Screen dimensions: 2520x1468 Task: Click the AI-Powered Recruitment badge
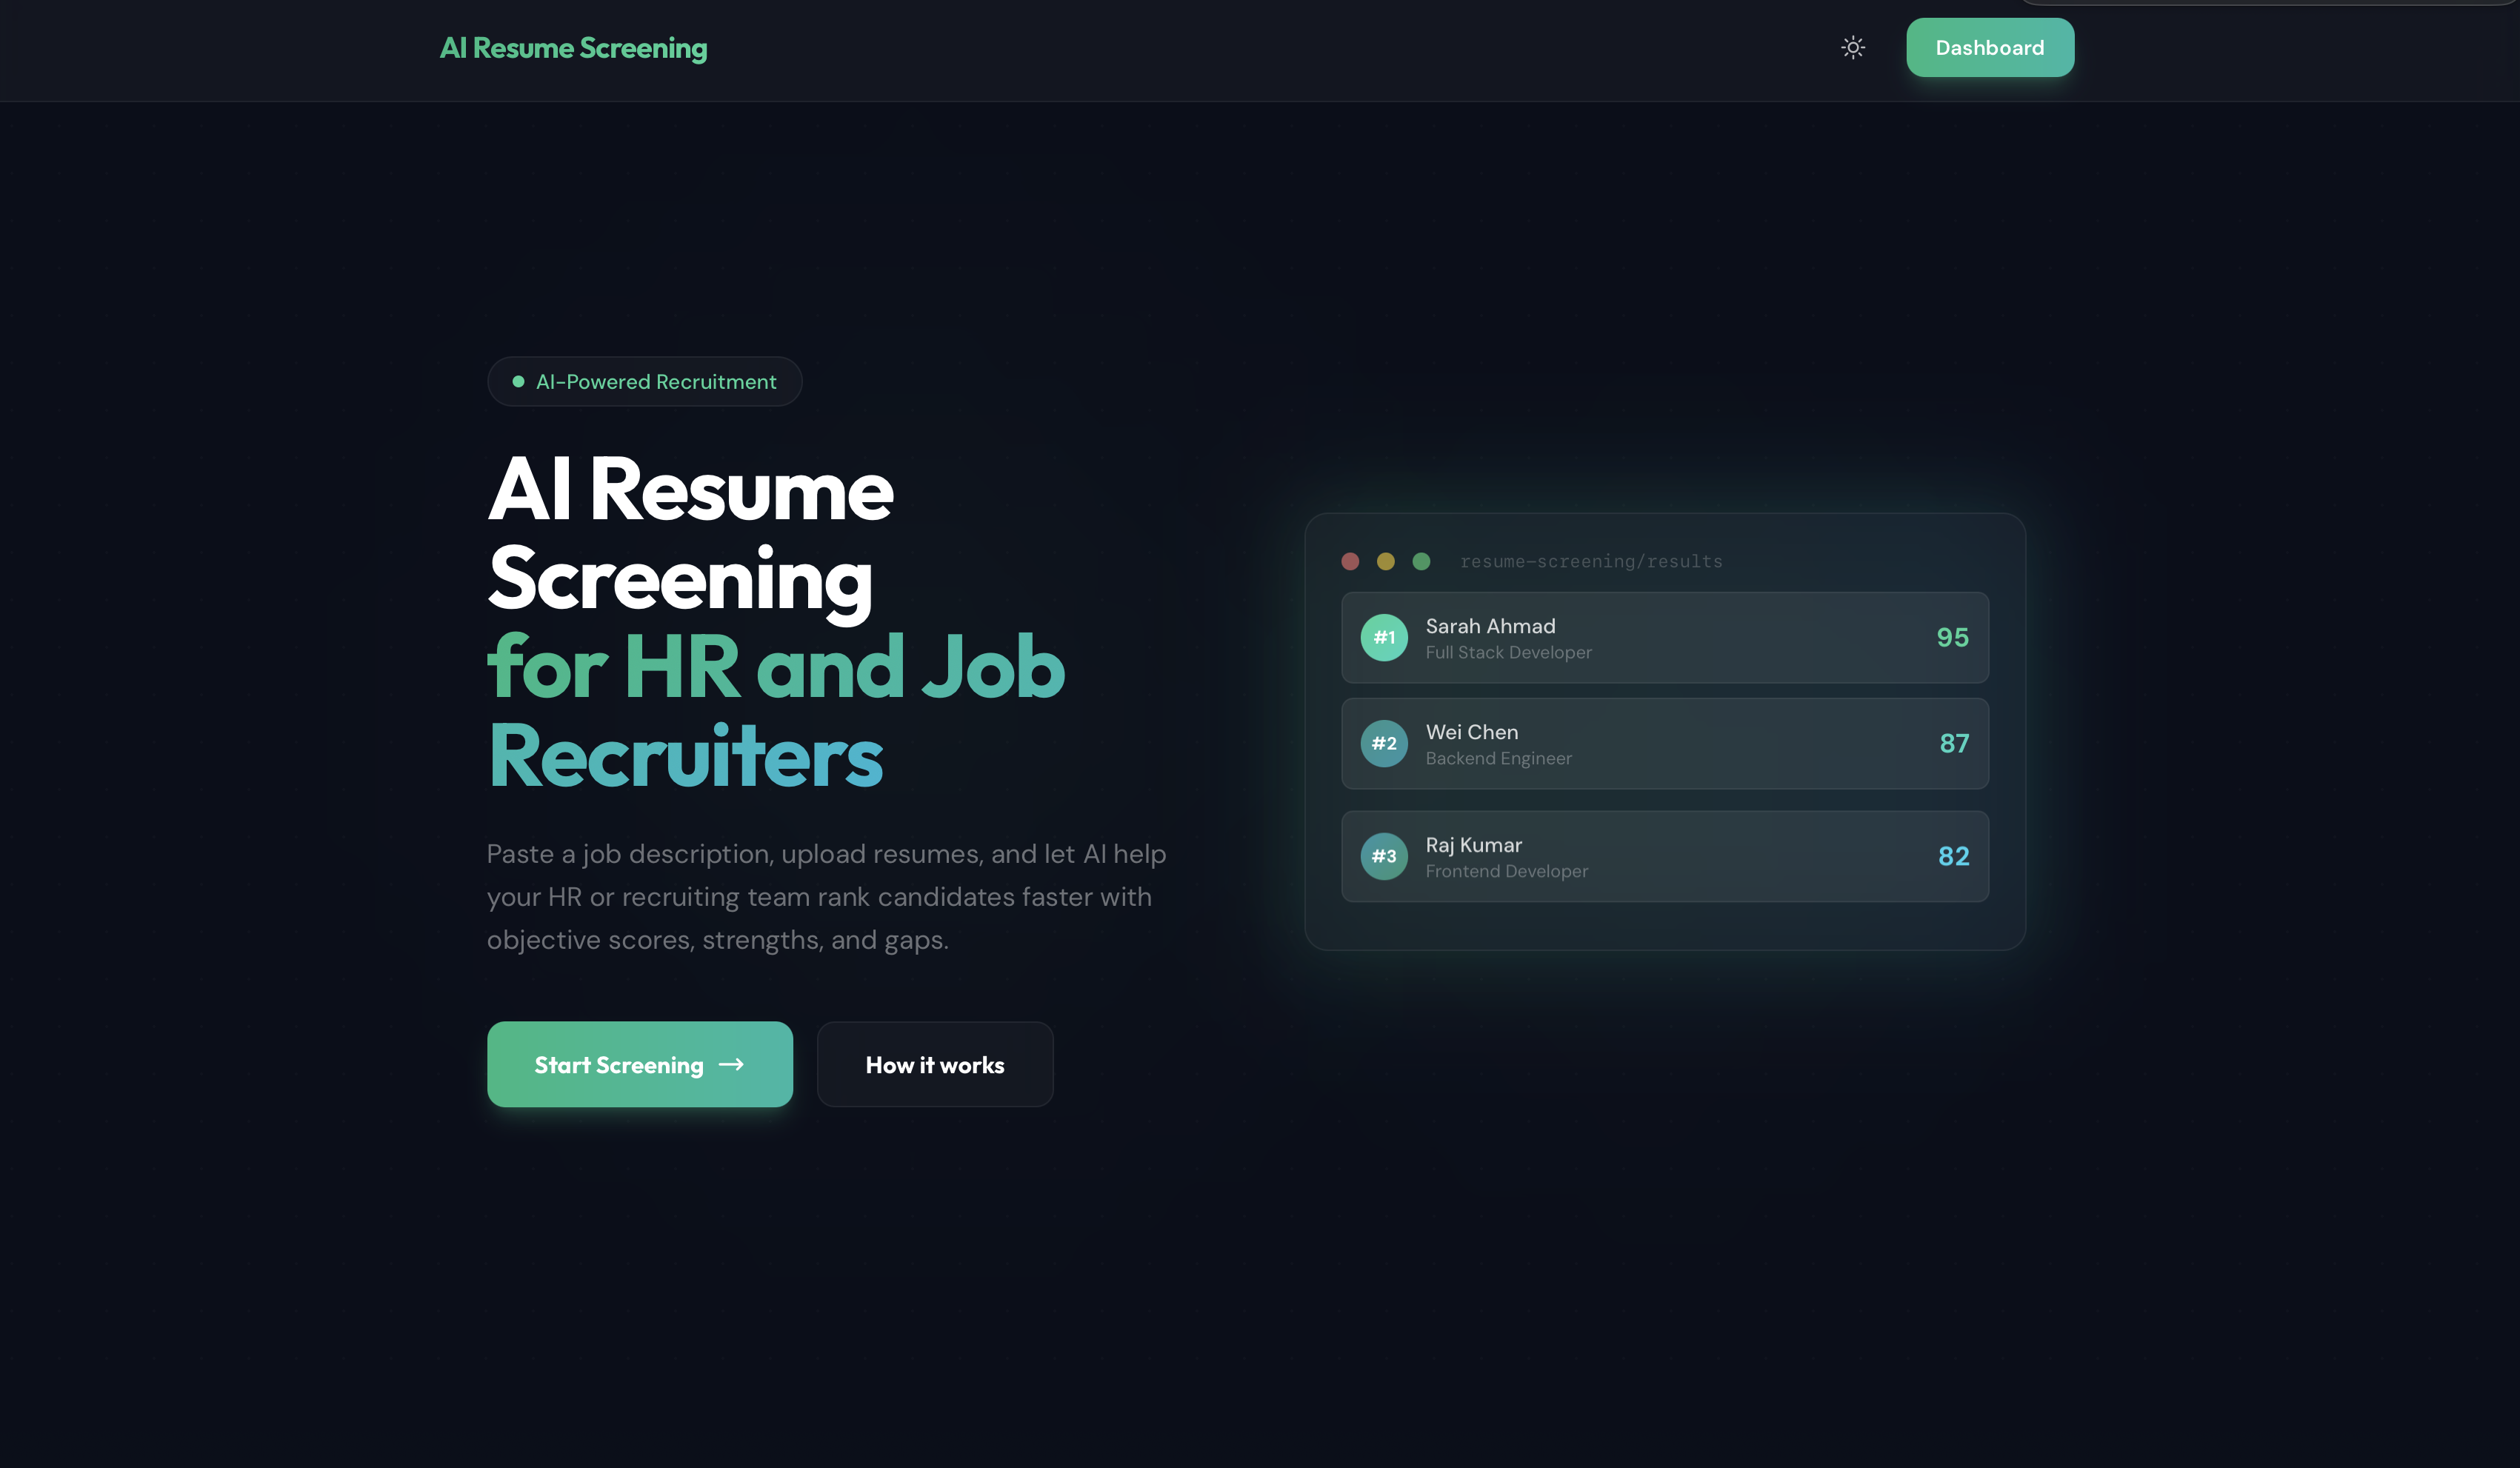(x=644, y=381)
